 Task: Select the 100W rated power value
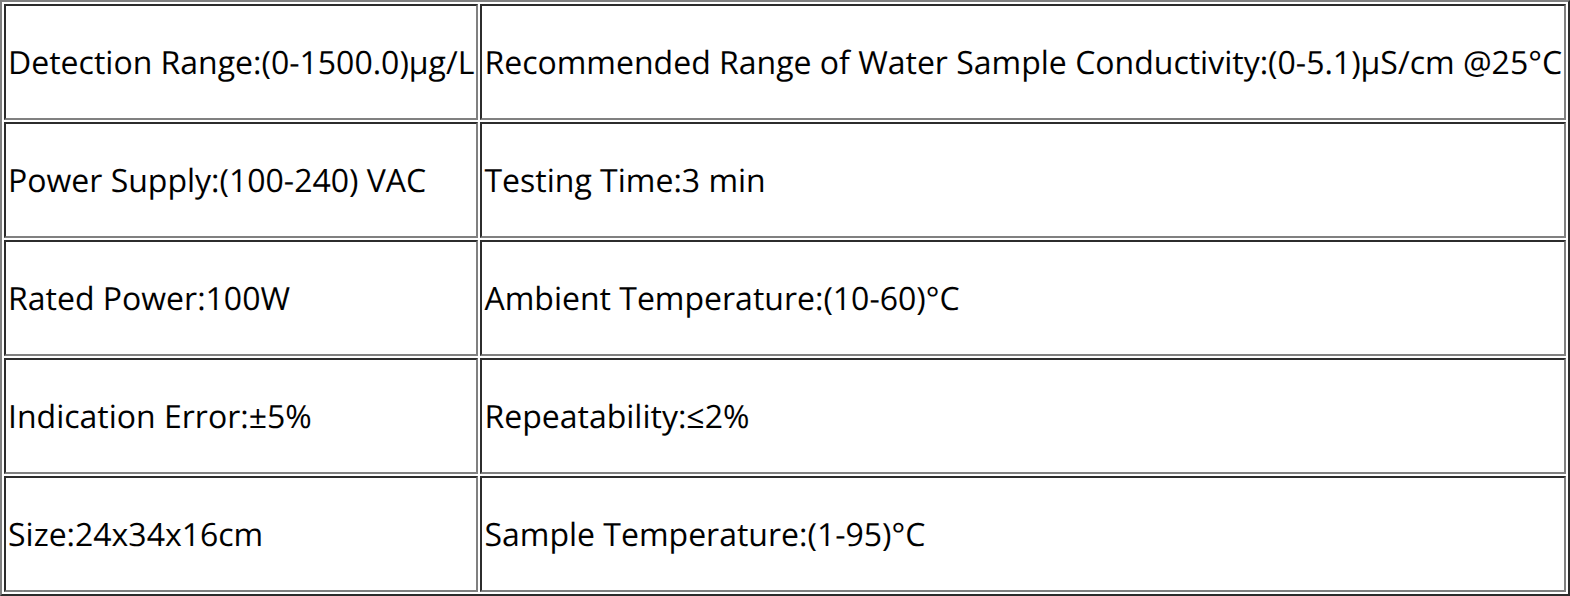(248, 299)
